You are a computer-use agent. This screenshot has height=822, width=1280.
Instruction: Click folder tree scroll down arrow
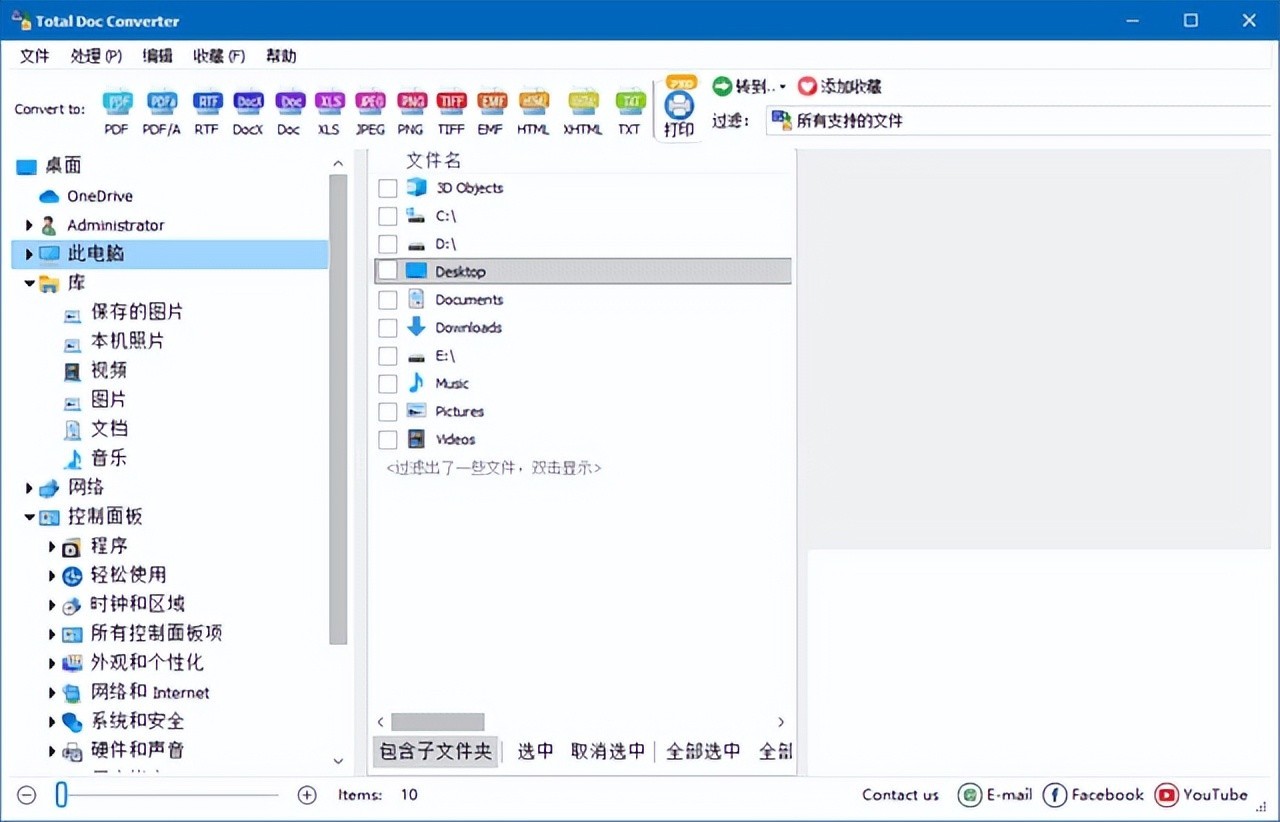[338, 761]
